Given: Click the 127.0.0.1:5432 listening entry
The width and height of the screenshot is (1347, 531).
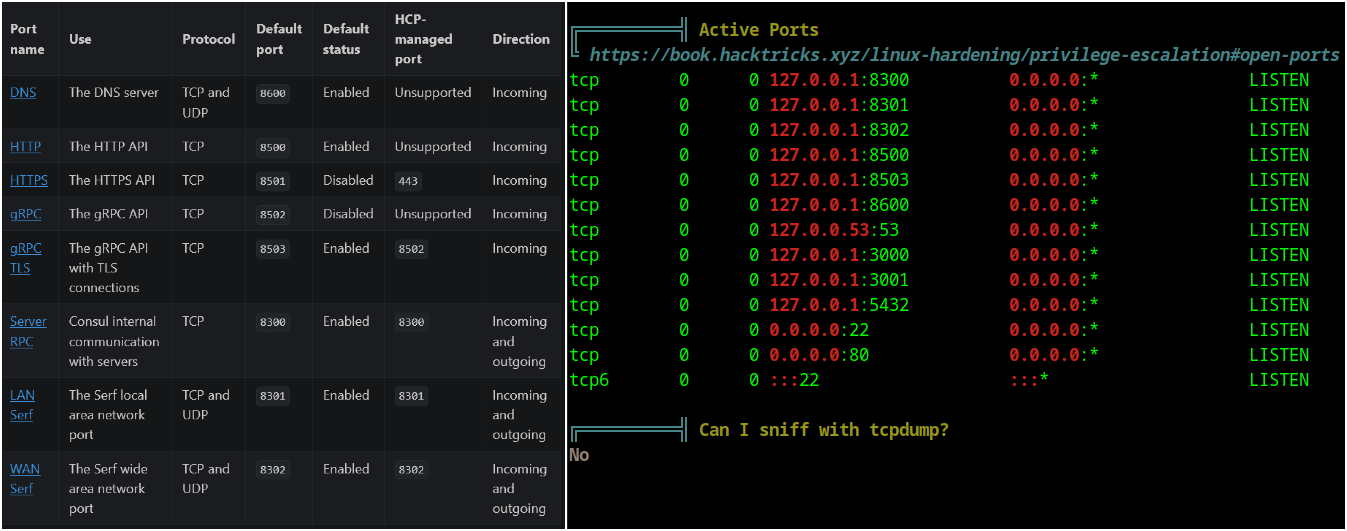Looking at the screenshot, I should (839, 305).
